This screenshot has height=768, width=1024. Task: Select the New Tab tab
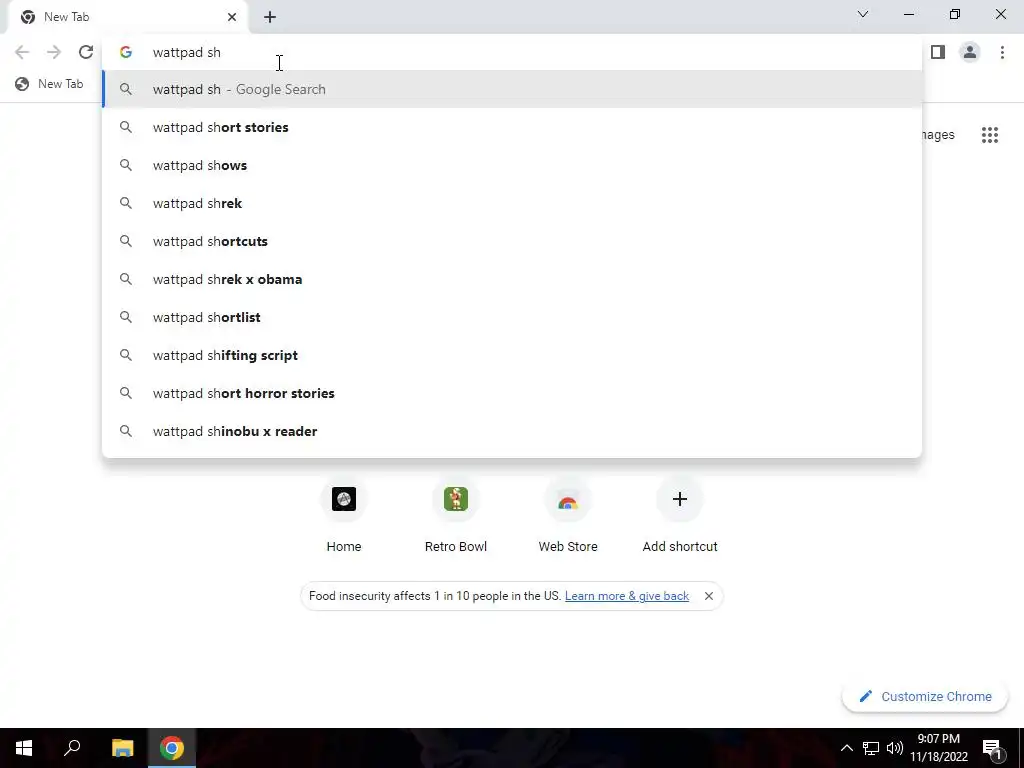(129, 17)
